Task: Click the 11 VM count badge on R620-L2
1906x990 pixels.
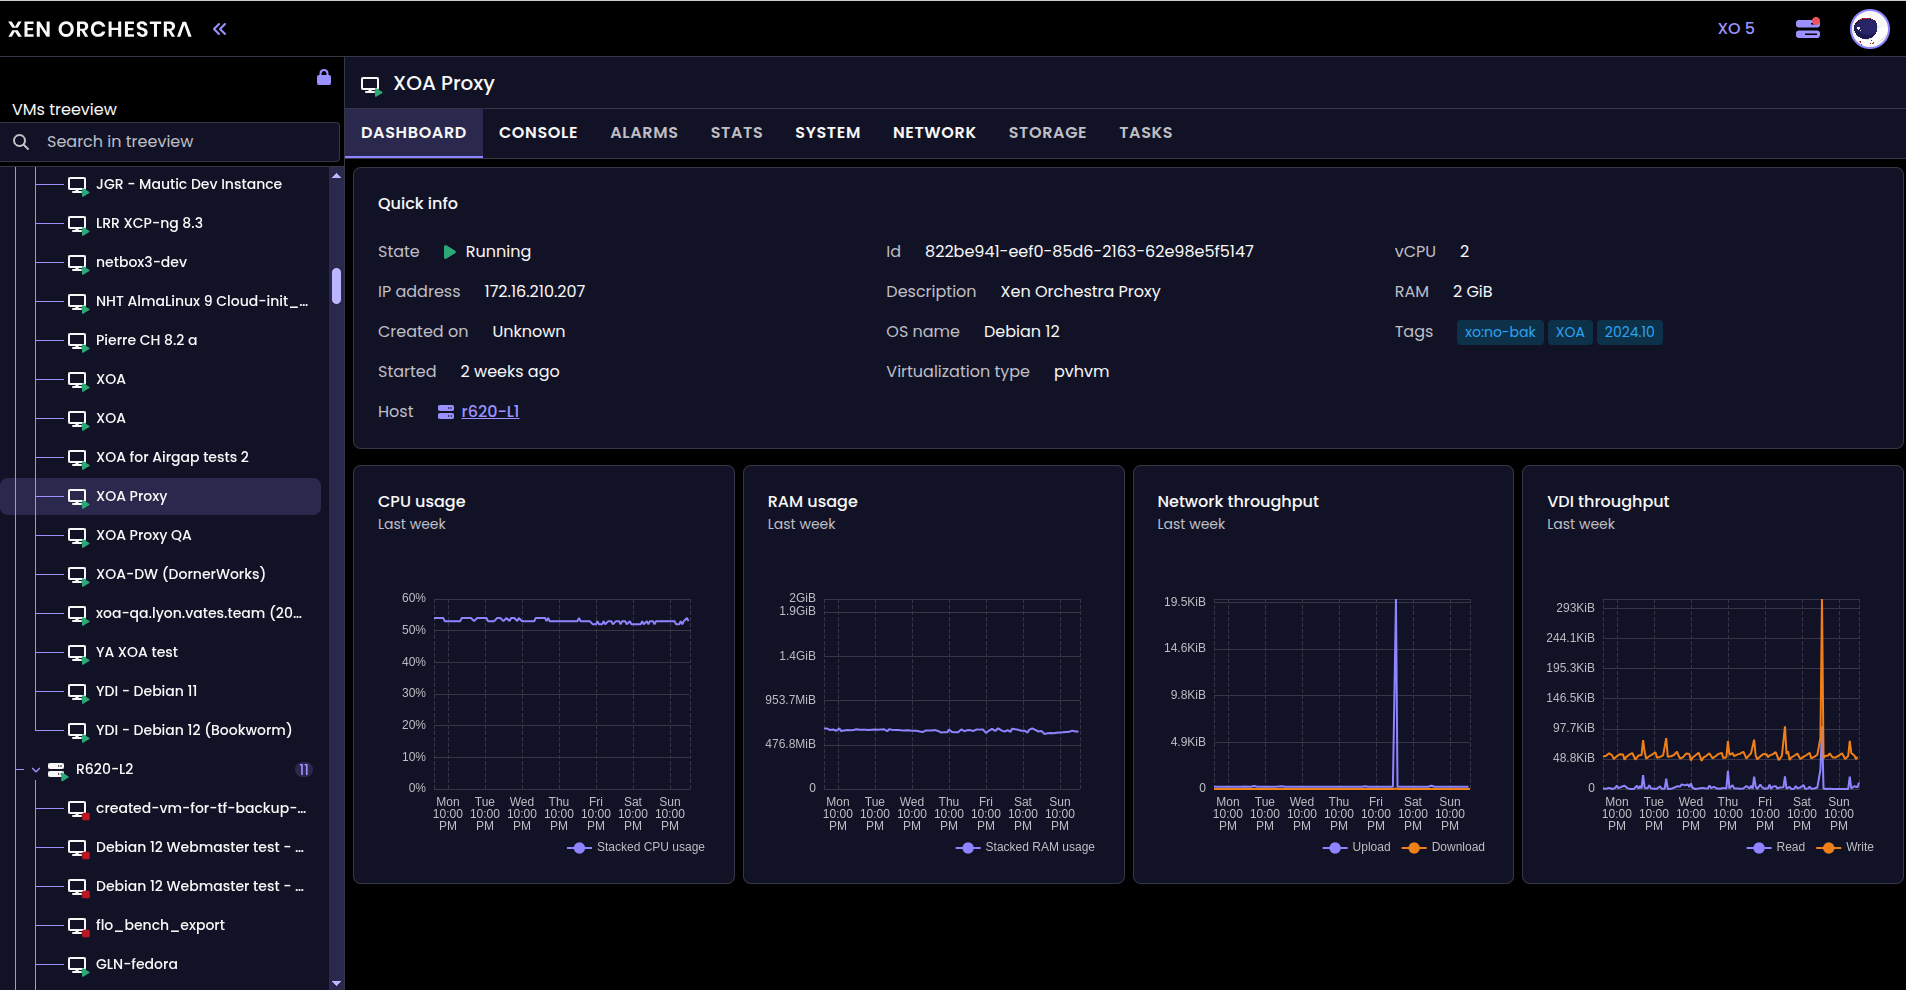Action: pyautogui.click(x=304, y=770)
